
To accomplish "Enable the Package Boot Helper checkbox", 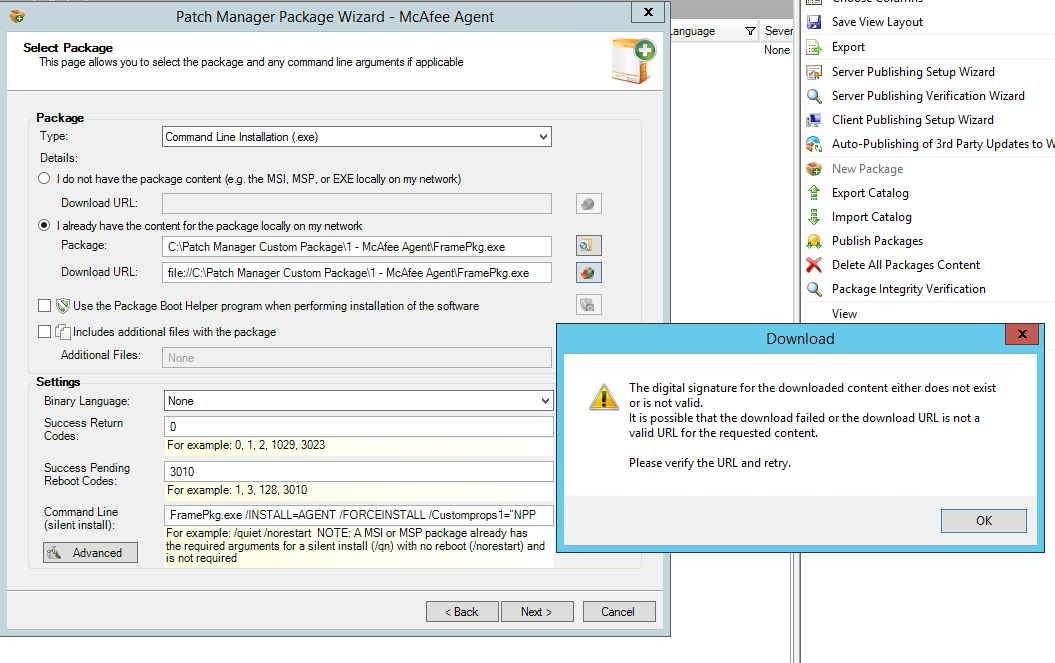I will pos(44,306).
